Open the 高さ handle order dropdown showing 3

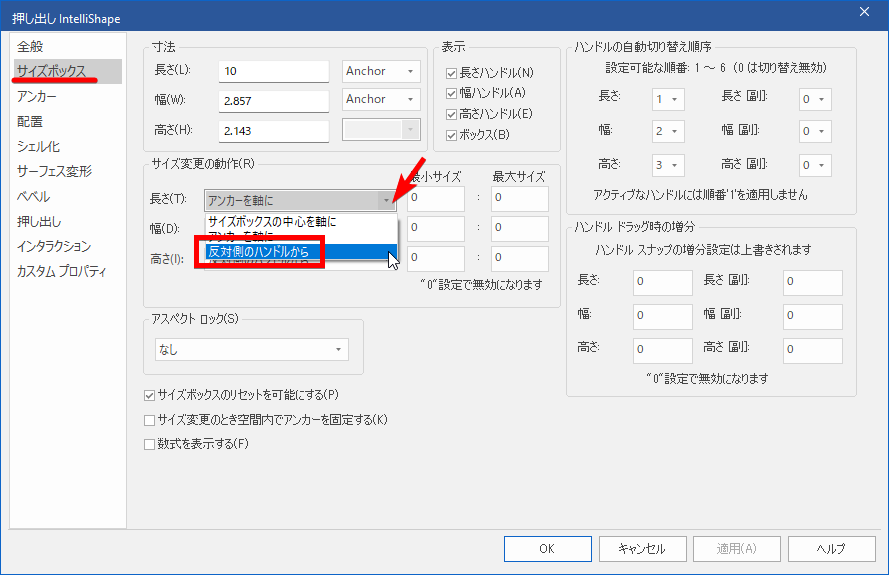668,165
